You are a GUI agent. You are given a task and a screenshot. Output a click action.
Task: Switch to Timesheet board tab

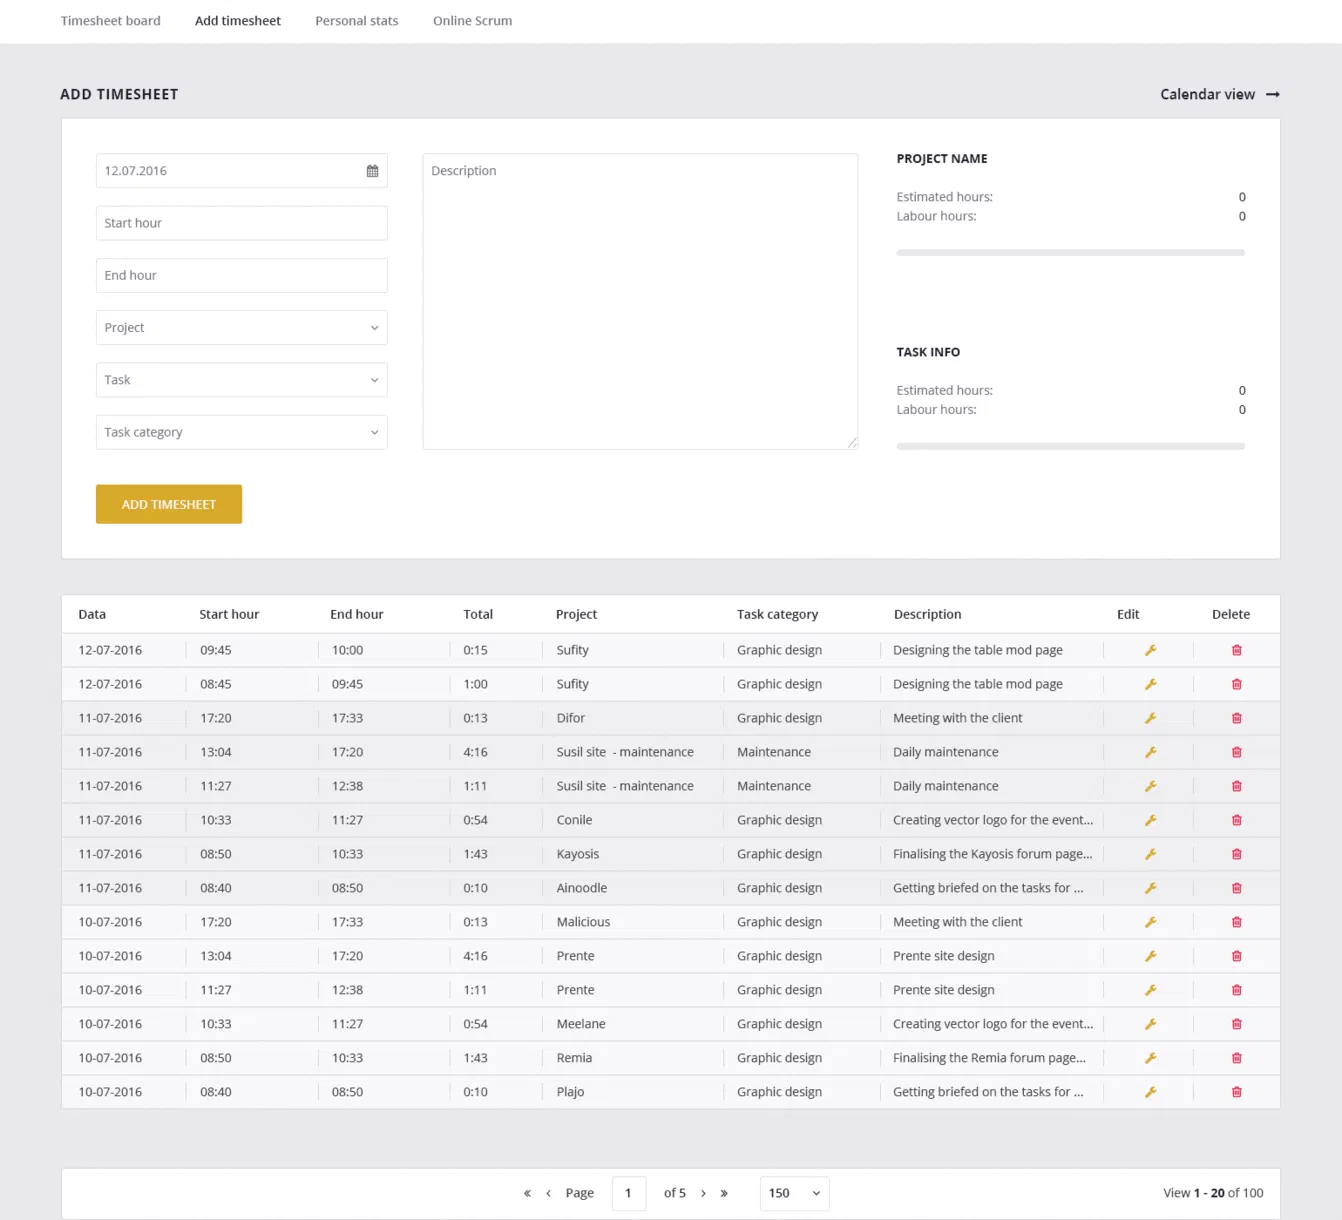pos(111,21)
